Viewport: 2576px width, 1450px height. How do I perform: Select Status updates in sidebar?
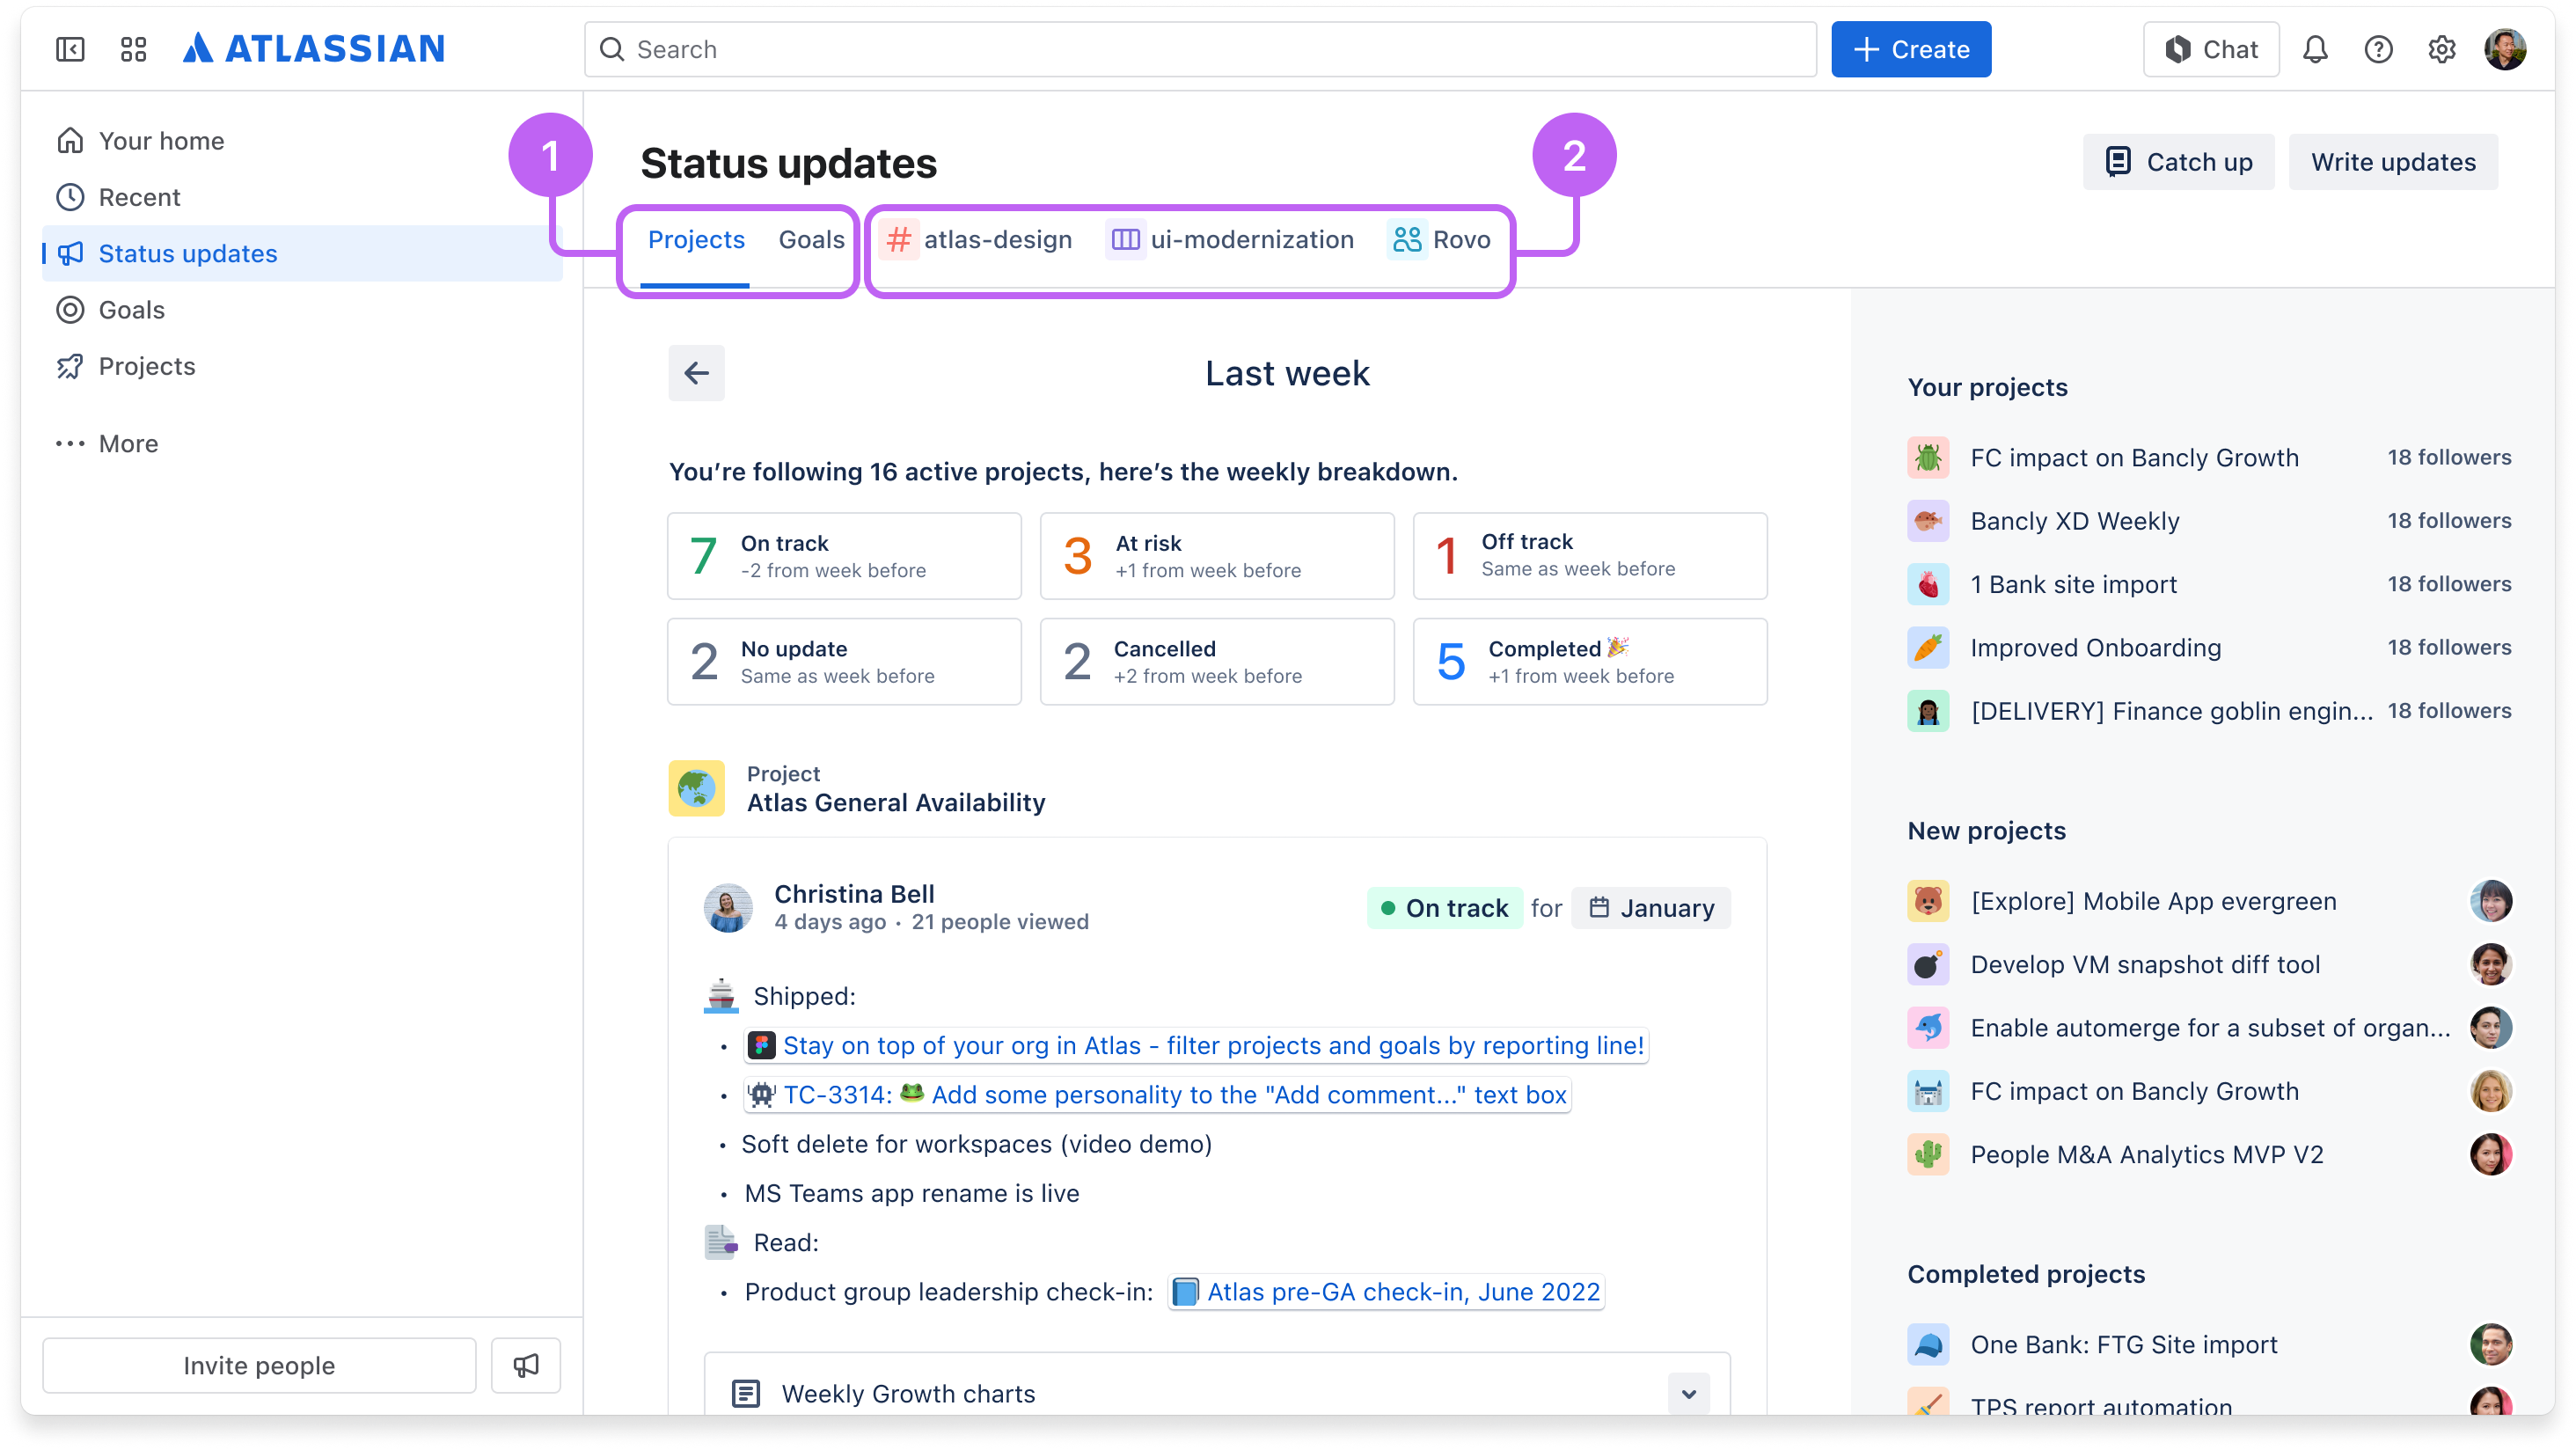[x=302, y=253]
